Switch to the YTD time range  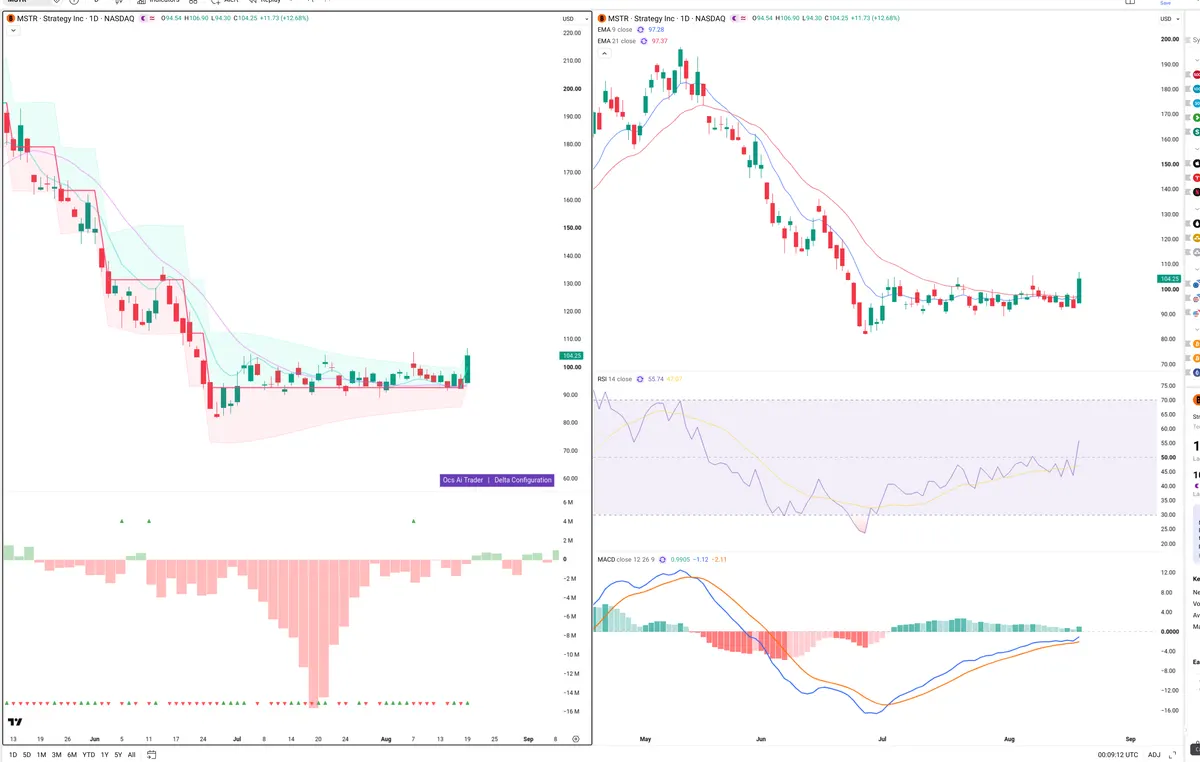click(x=88, y=755)
